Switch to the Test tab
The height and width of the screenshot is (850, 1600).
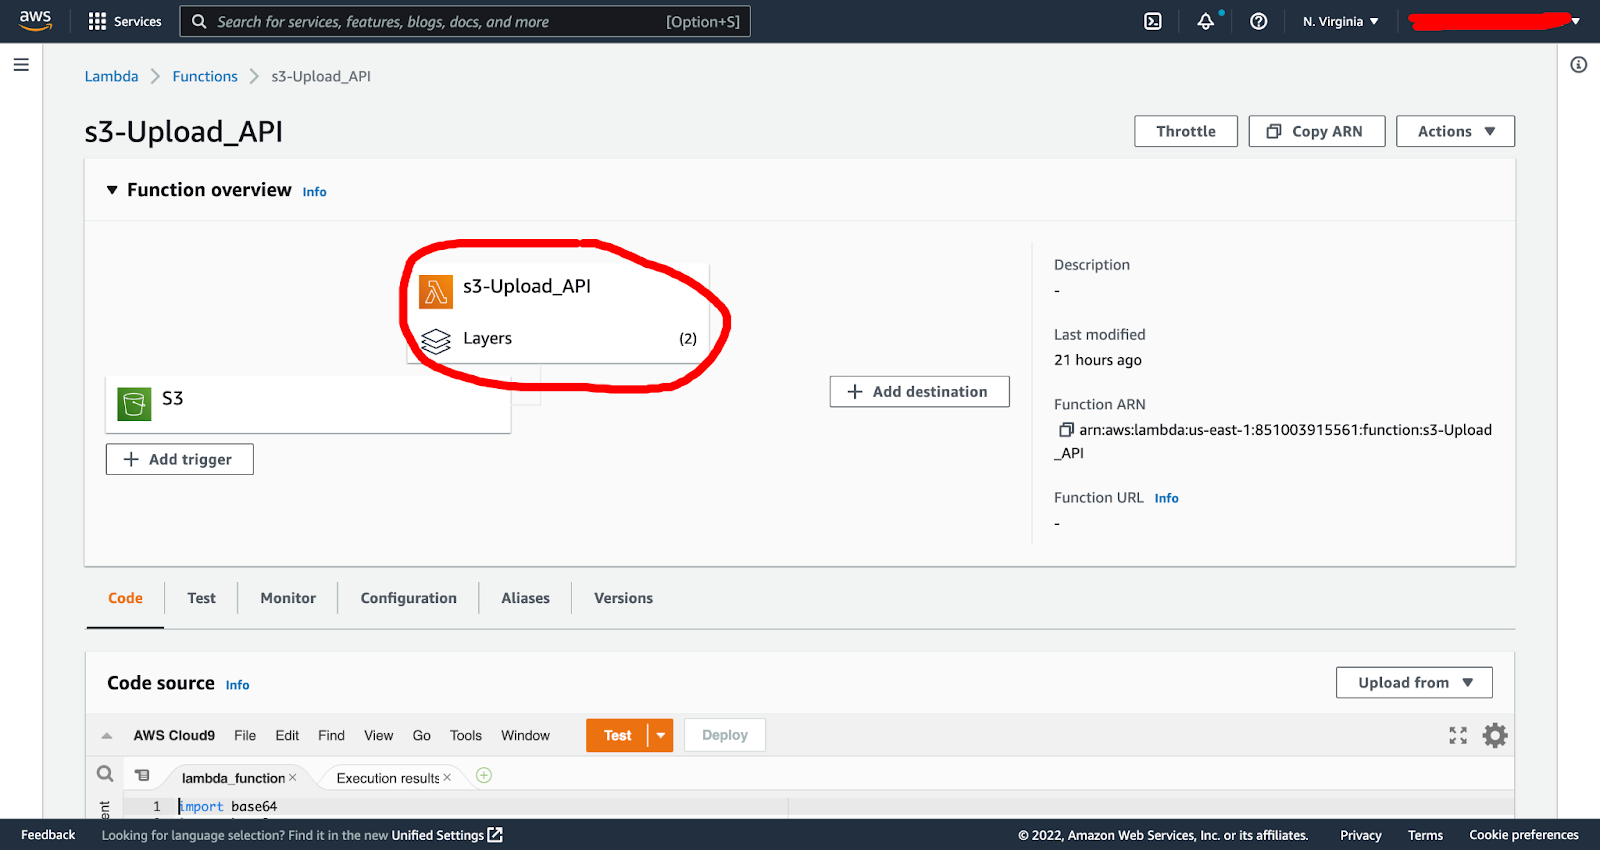coord(201,598)
